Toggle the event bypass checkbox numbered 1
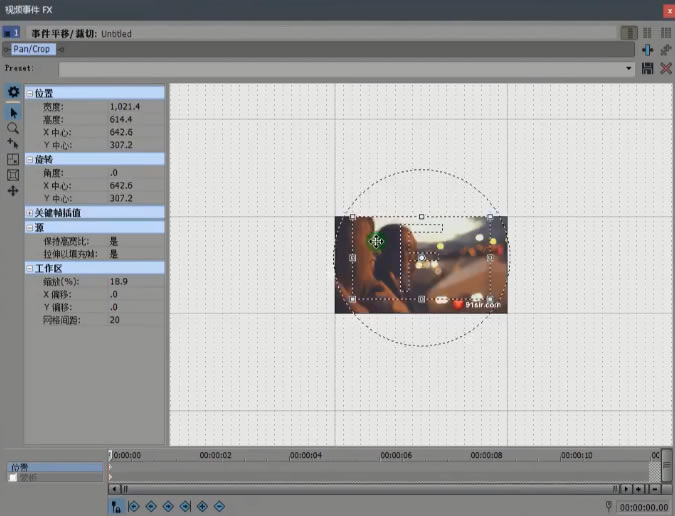The width and height of the screenshot is (675, 516). pyautogui.click(x=8, y=33)
